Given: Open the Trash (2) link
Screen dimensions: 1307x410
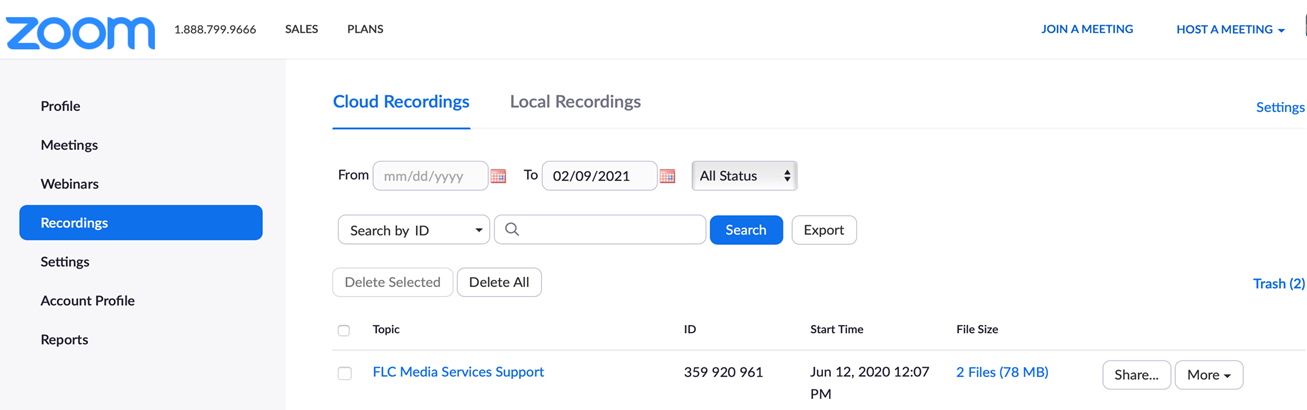Looking at the screenshot, I should click(1279, 284).
